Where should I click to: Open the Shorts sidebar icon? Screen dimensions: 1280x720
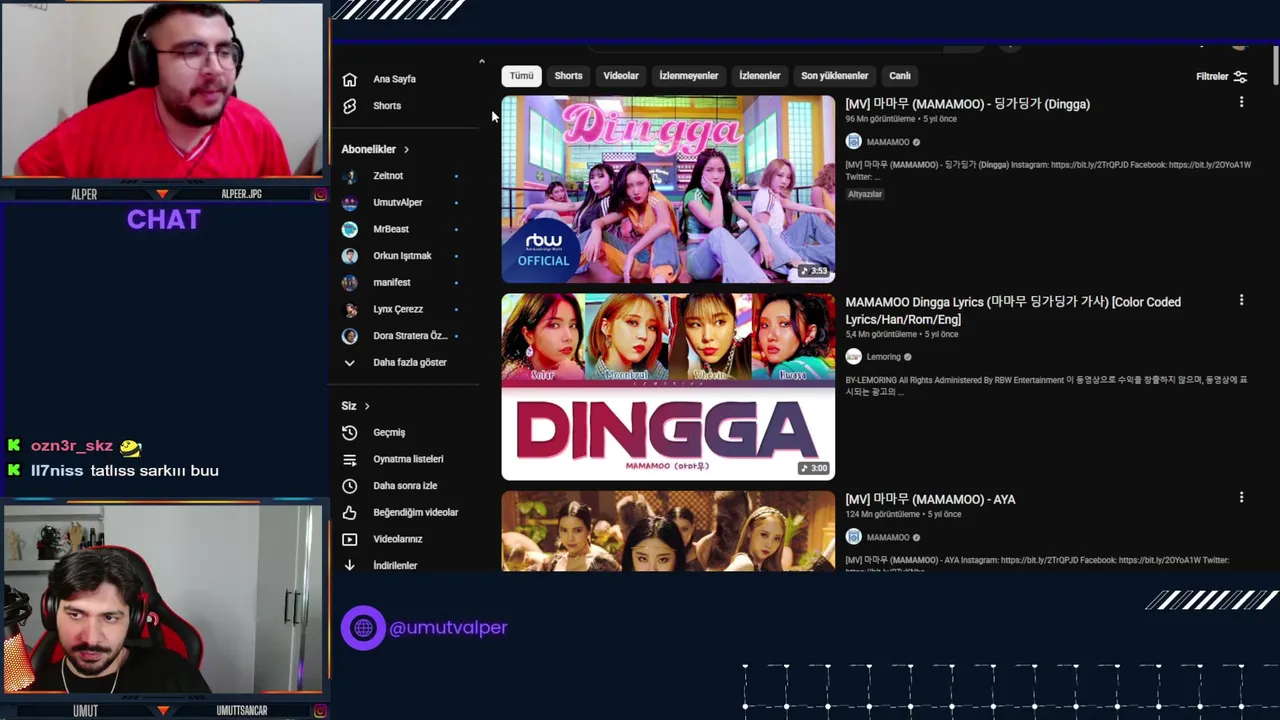coord(349,106)
